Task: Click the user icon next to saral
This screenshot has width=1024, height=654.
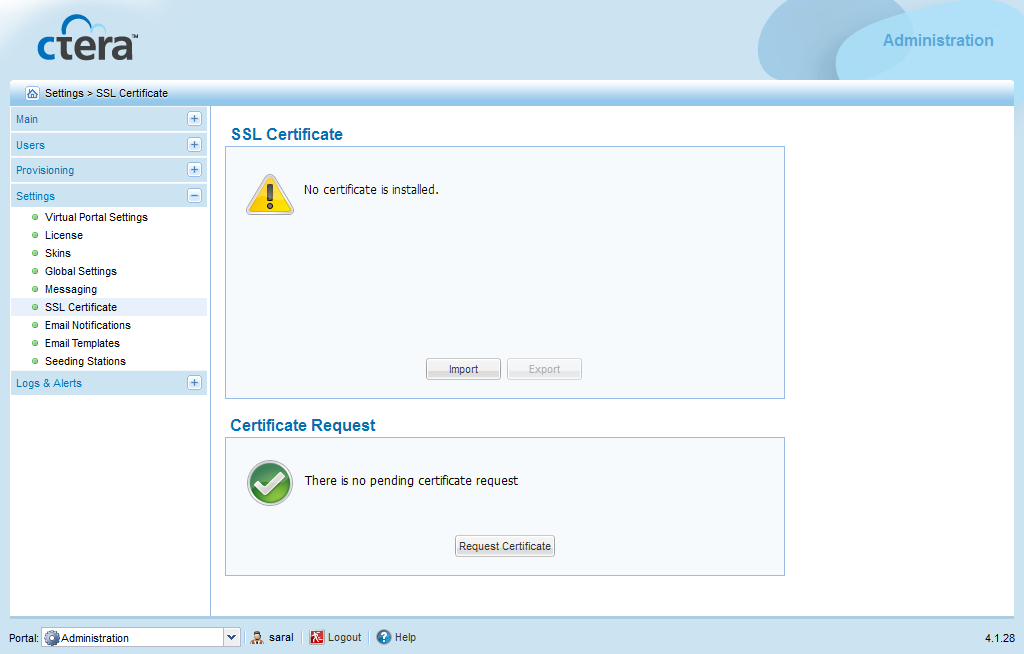Action: pos(257,637)
